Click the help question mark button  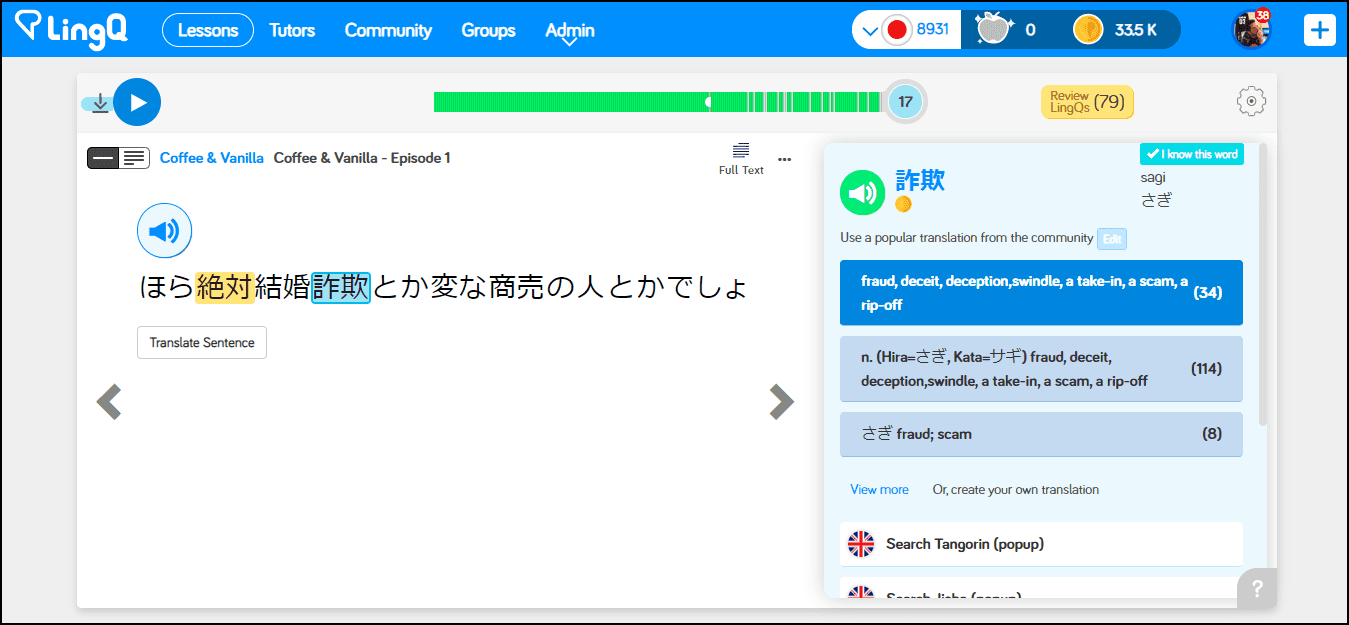(1257, 589)
